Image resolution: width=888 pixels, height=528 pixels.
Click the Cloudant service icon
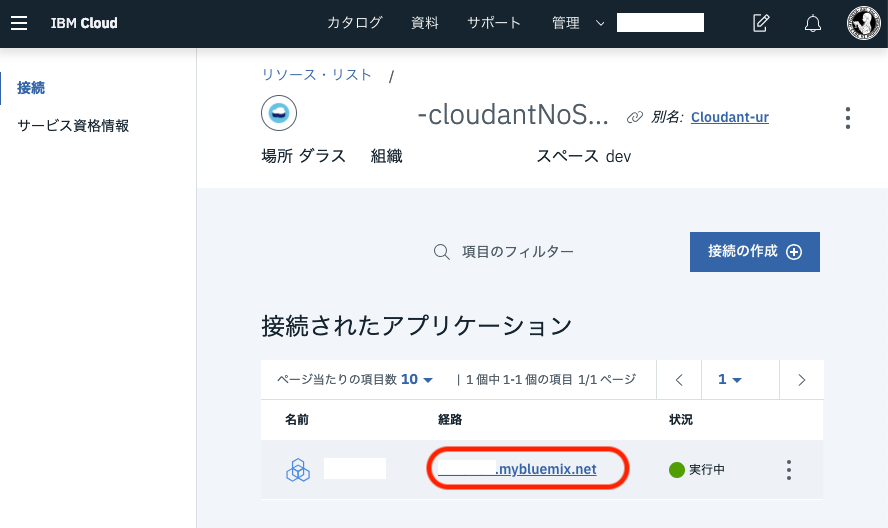tap(279, 113)
